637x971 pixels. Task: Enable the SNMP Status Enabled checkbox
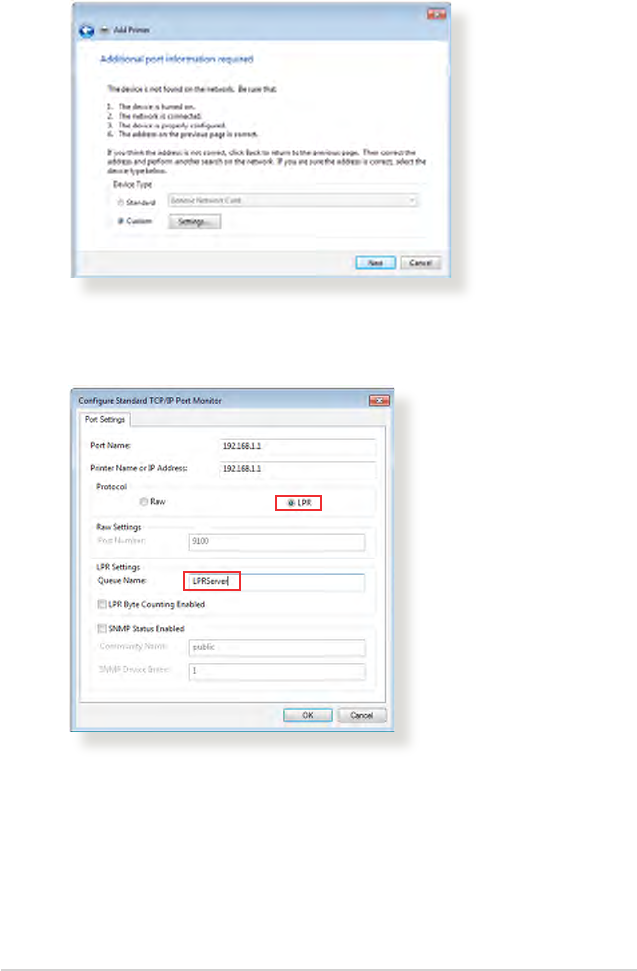pos(102,629)
